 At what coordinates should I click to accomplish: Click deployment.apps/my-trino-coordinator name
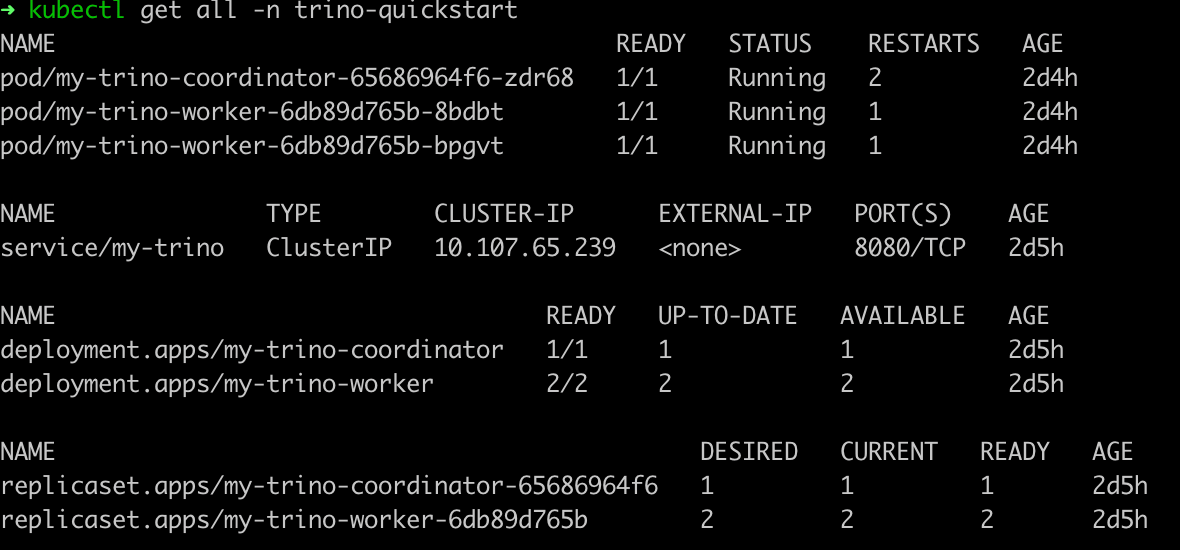[252, 350]
